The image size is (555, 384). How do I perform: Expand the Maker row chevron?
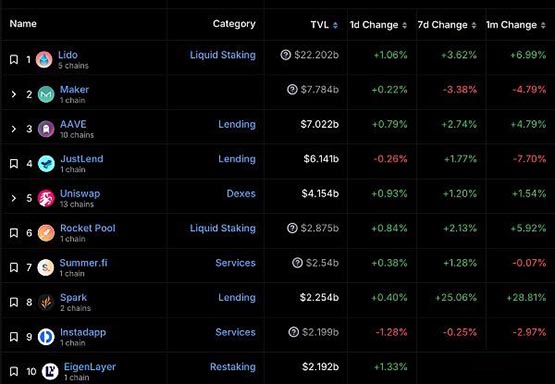pos(13,94)
